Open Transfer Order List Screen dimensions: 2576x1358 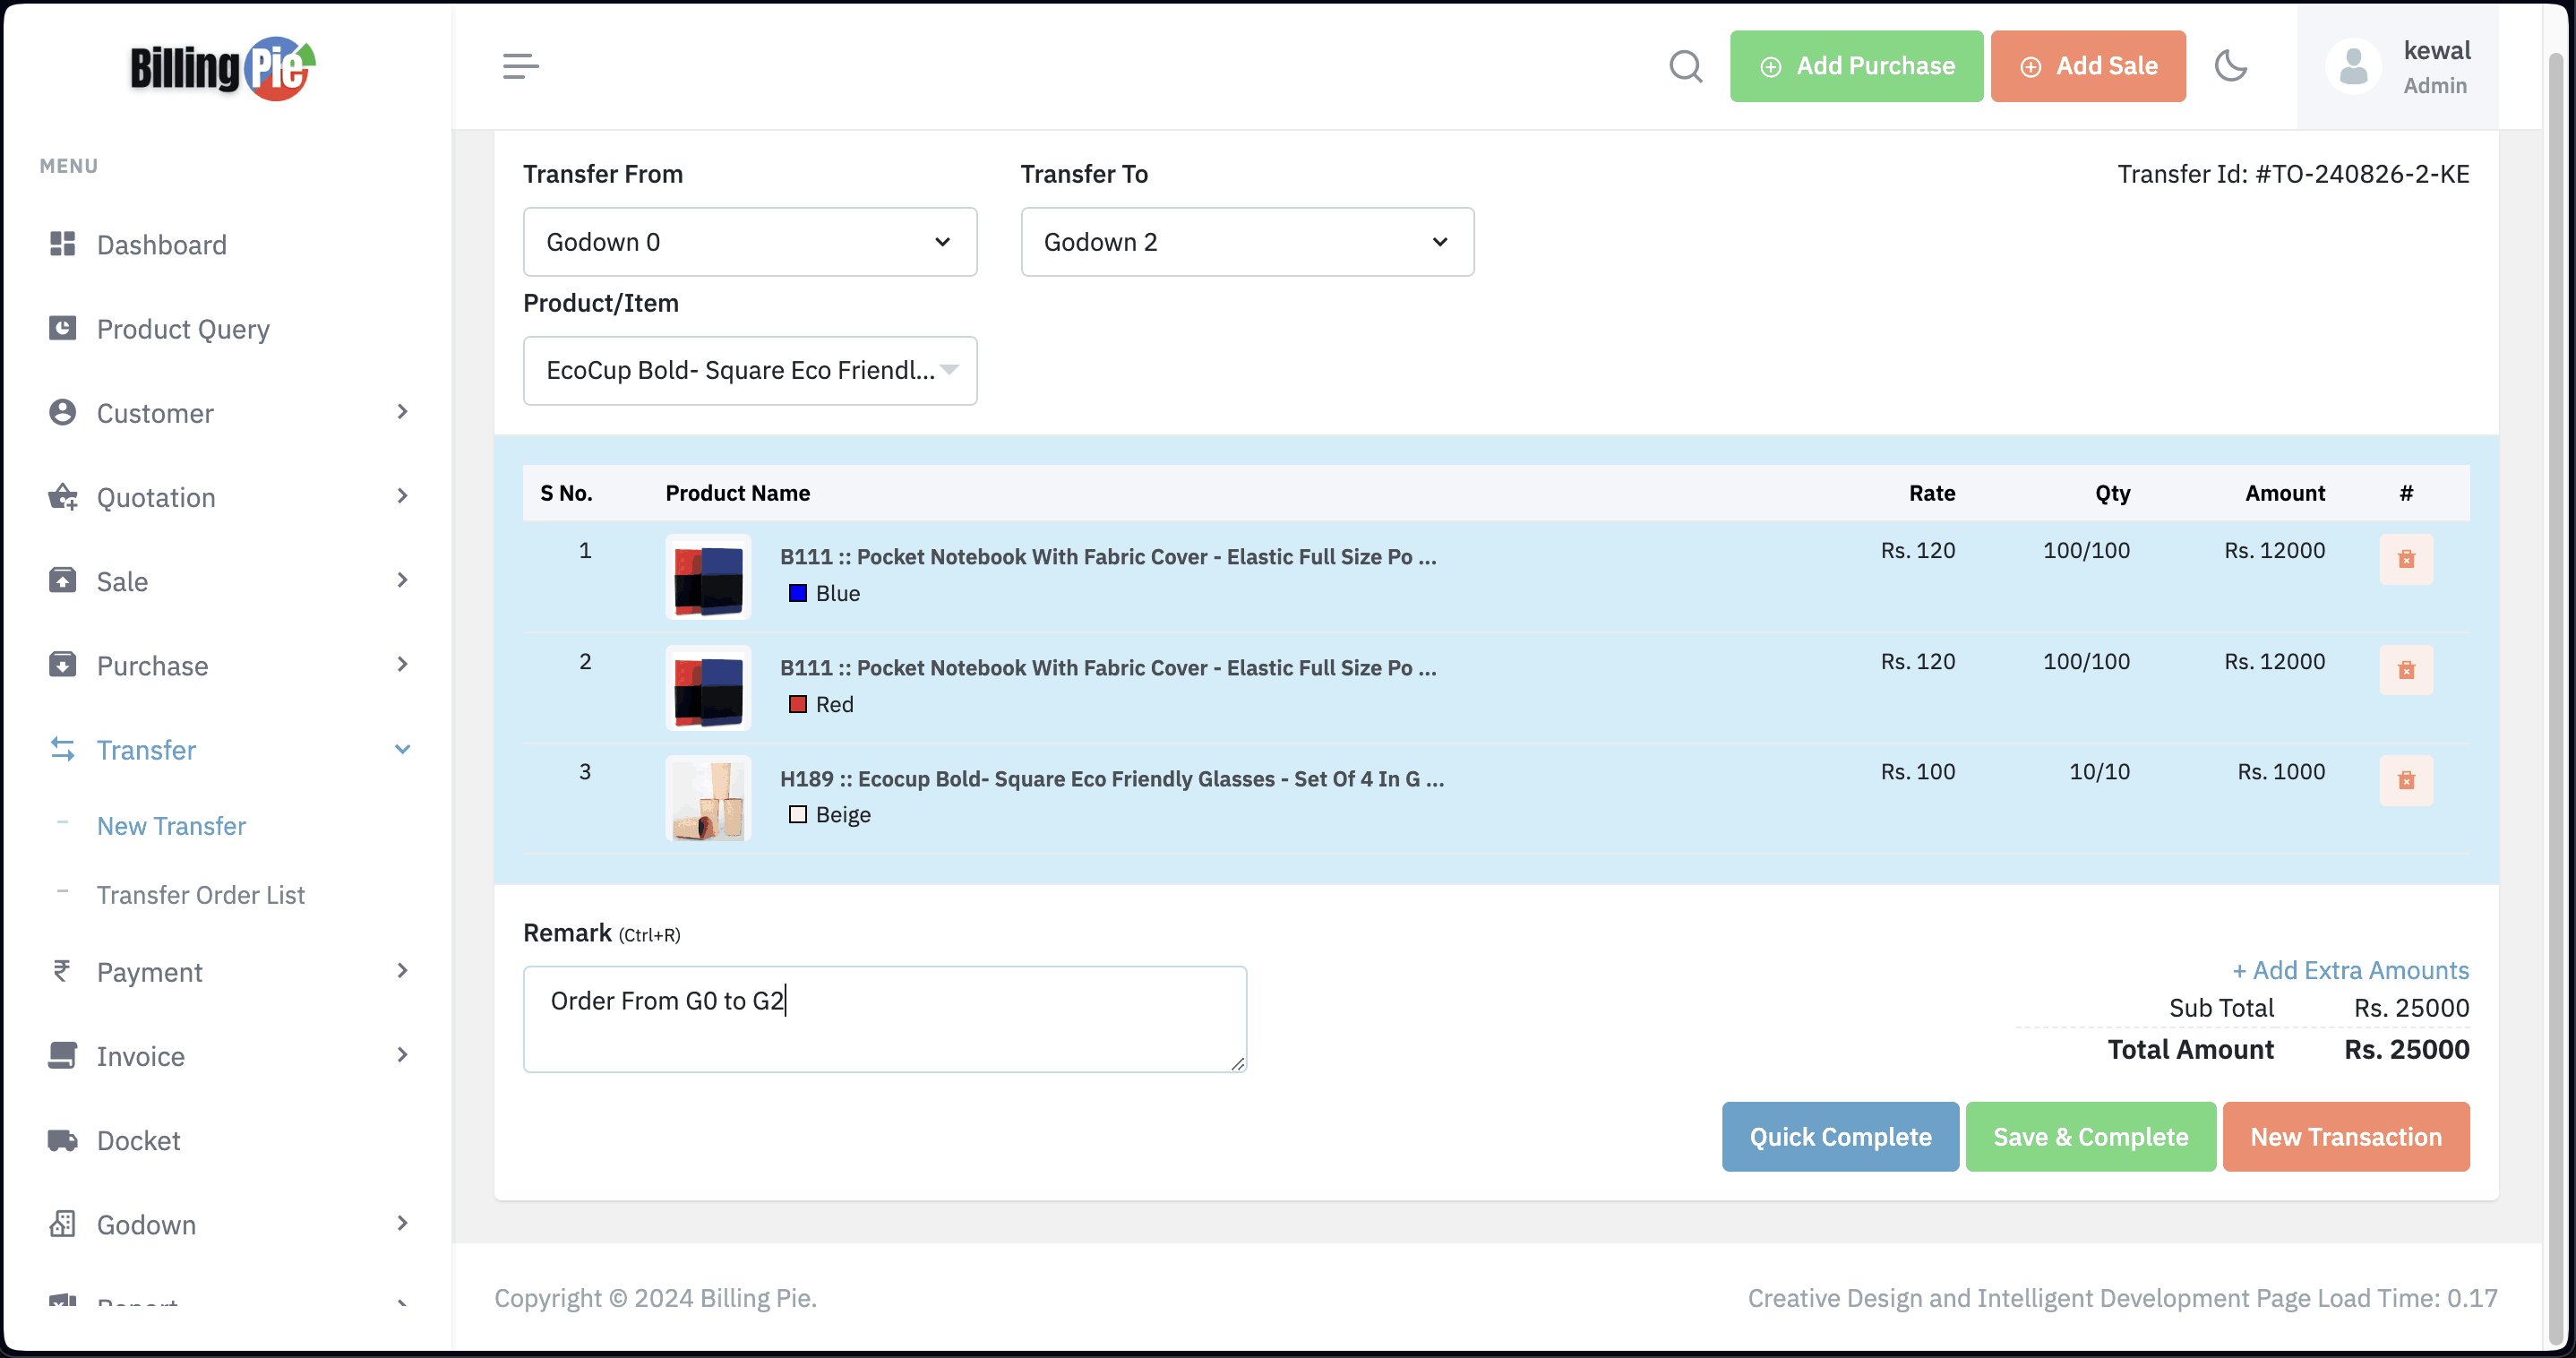tap(200, 895)
